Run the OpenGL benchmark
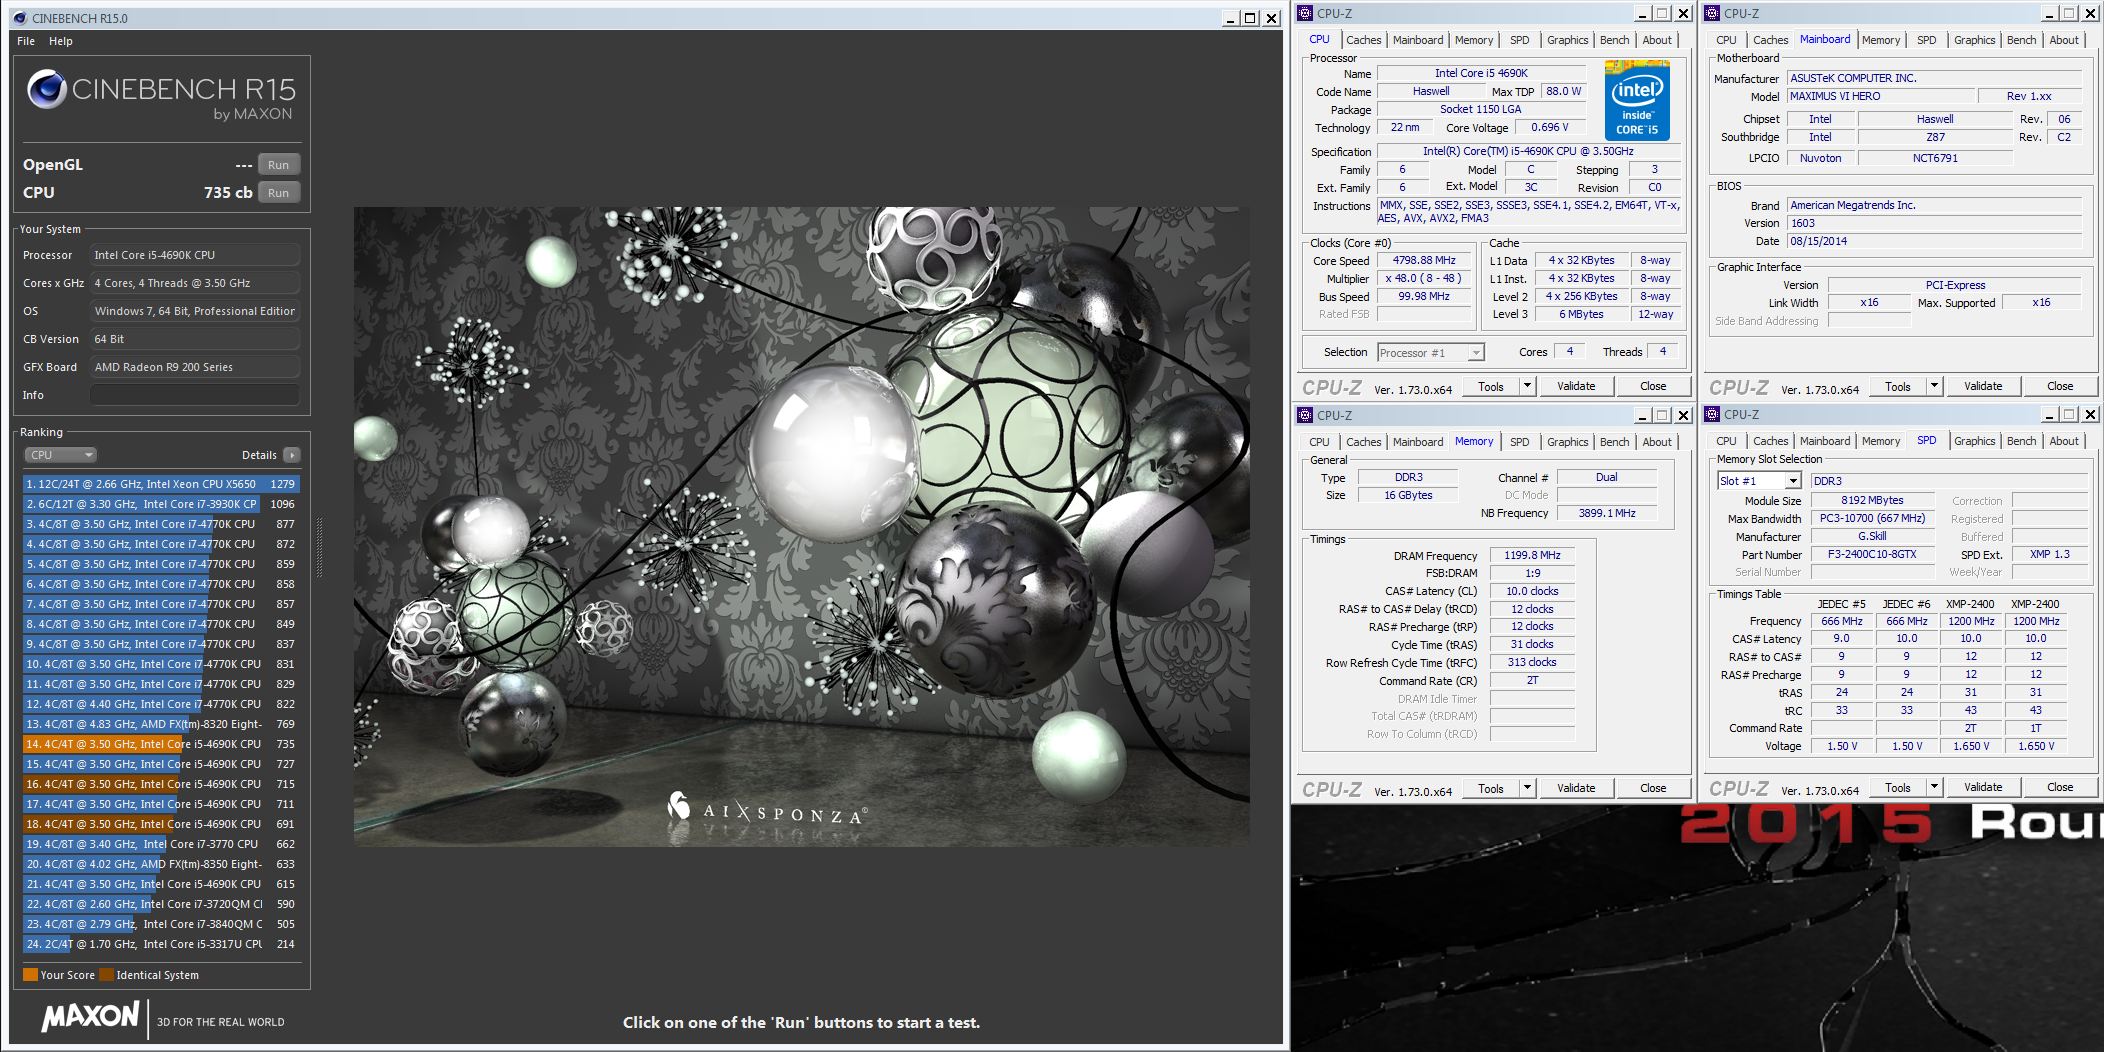Viewport: 2104px width, 1052px height. click(x=279, y=165)
